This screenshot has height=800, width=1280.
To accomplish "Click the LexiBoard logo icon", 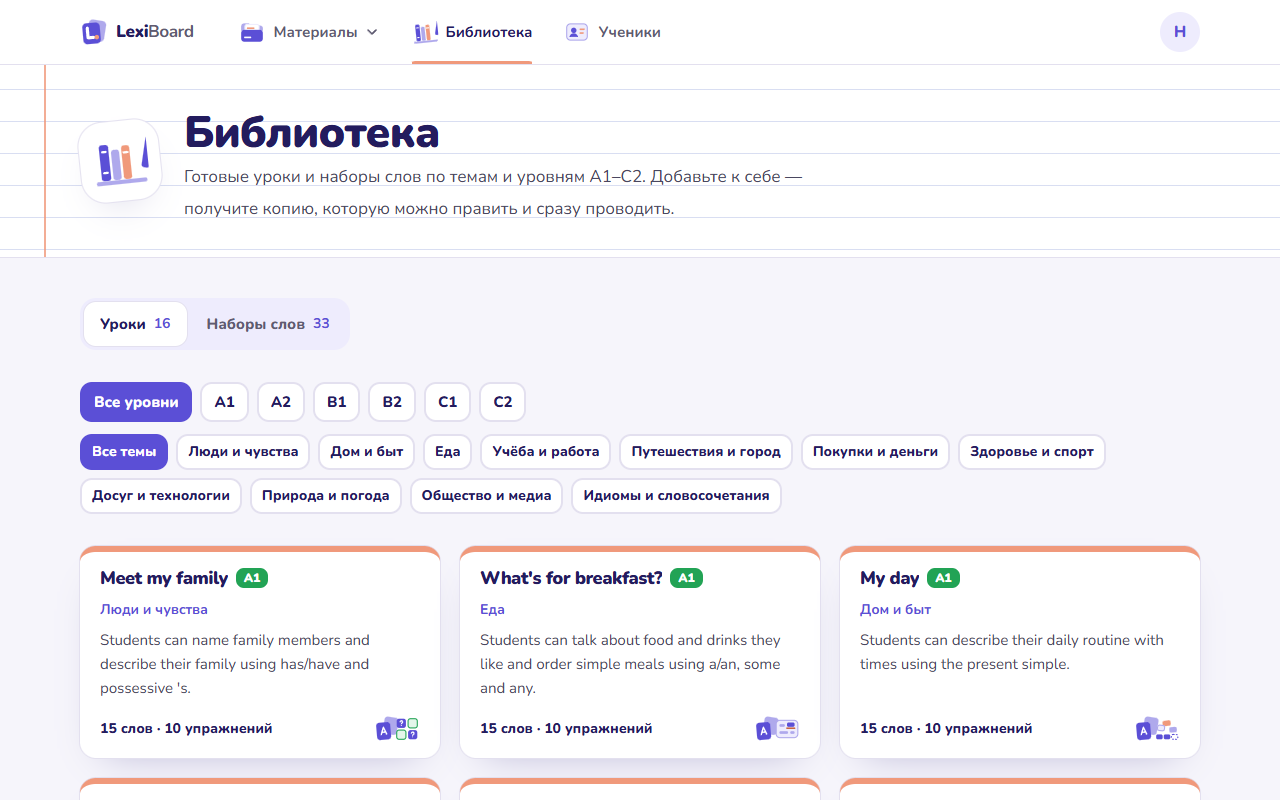I will (x=93, y=32).
